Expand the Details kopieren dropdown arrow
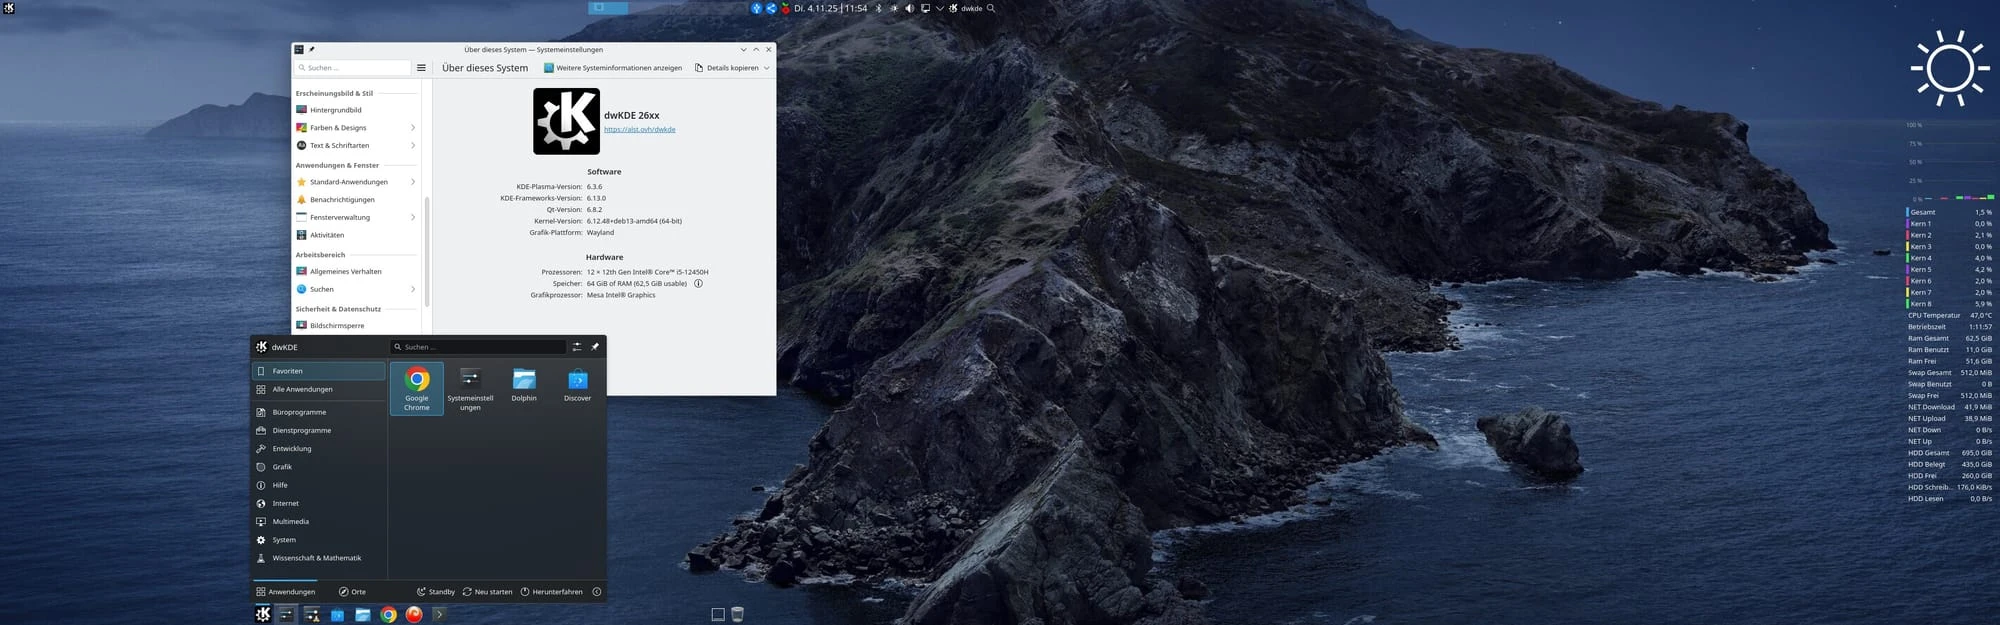2000x625 pixels. tap(767, 68)
